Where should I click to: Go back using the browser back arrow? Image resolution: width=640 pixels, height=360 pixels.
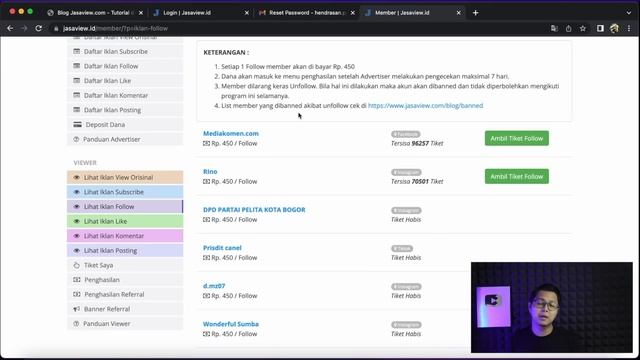pyautogui.click(x=10, y=29)
